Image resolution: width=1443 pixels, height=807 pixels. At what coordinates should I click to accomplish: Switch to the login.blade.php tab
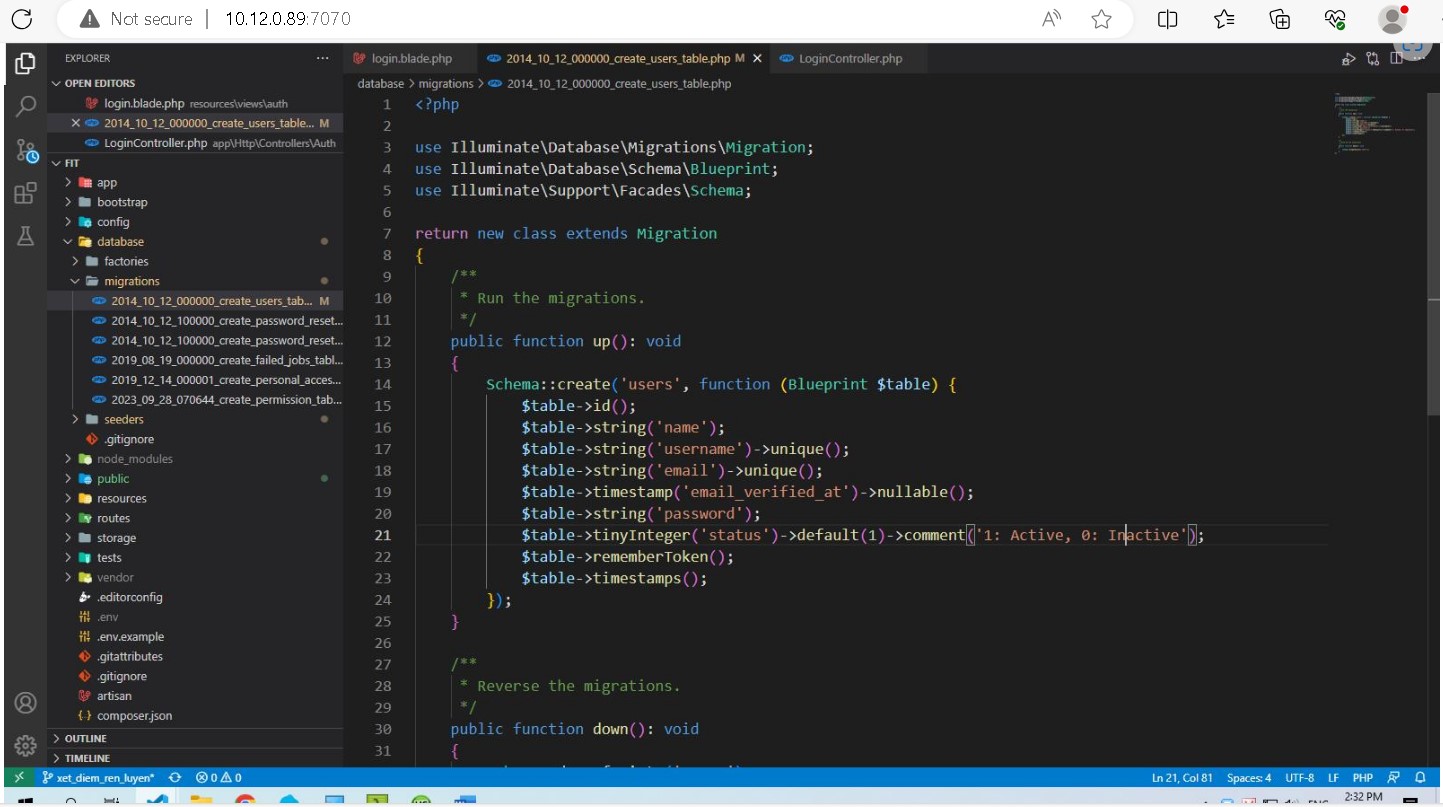(411, 59)
